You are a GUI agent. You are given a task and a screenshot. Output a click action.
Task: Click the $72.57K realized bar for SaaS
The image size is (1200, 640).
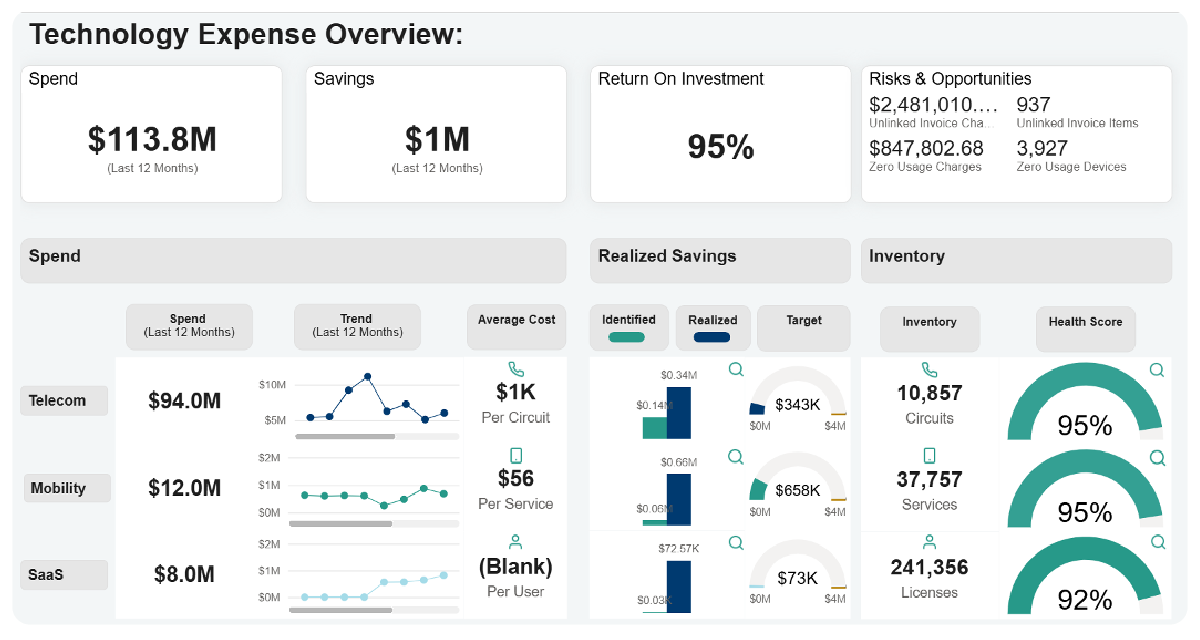(679, 586)
